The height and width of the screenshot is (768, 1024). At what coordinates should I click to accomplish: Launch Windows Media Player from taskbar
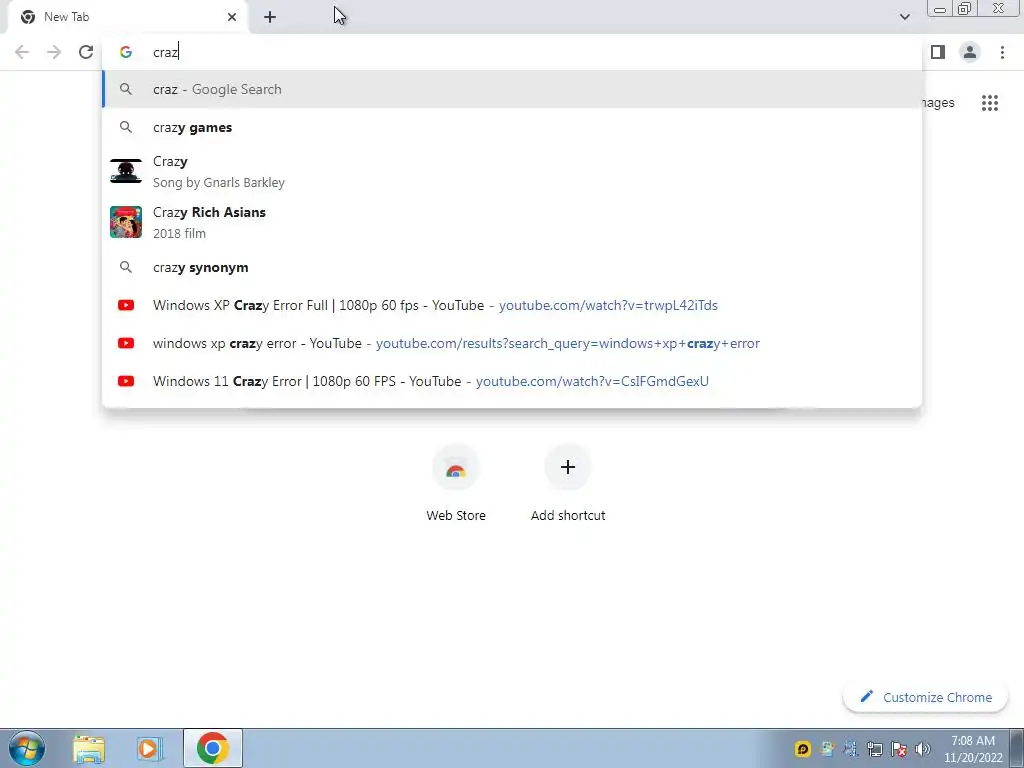[x=150, y=748]
